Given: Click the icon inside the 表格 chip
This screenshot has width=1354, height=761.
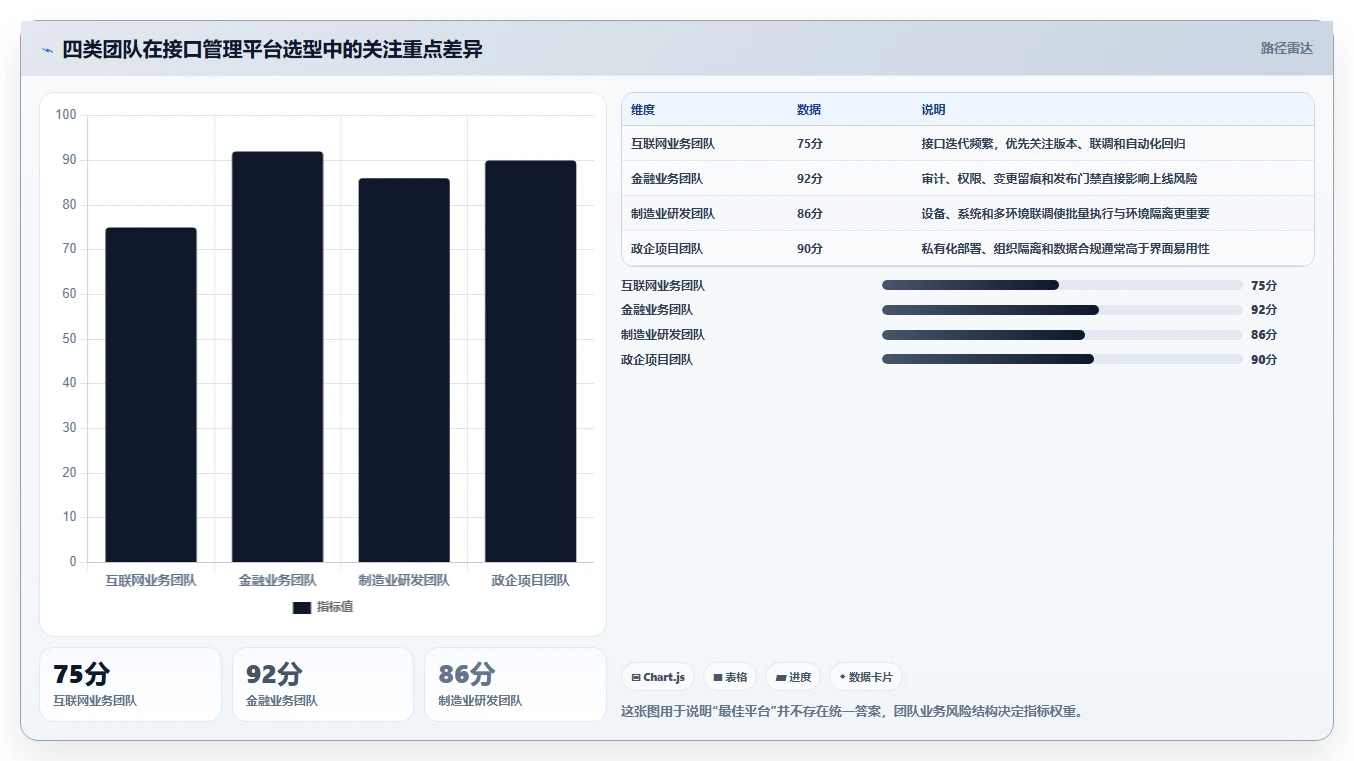Looking at the screenshot, I should [x=718, y=677].
